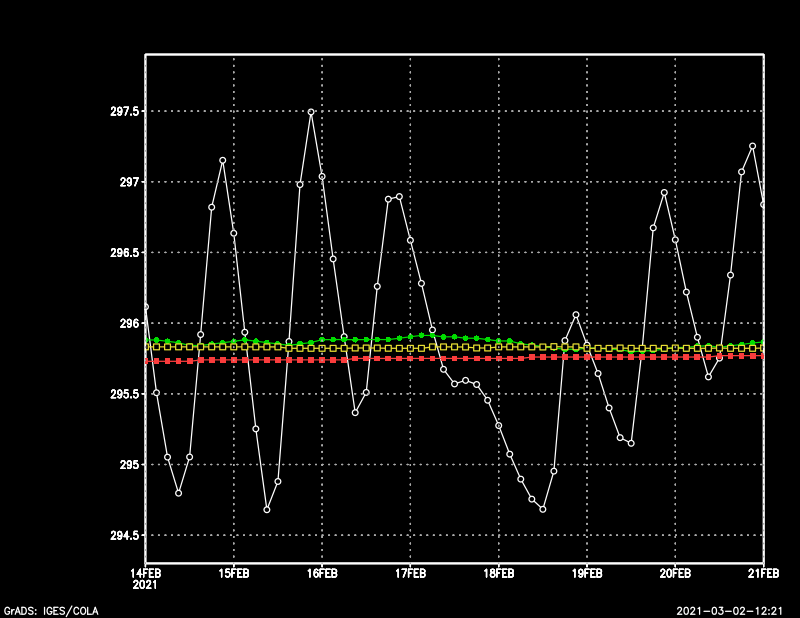Click the 297 y-axis value label
The height and width of the screenshot is (618, 800).
(x=131, y=183)
